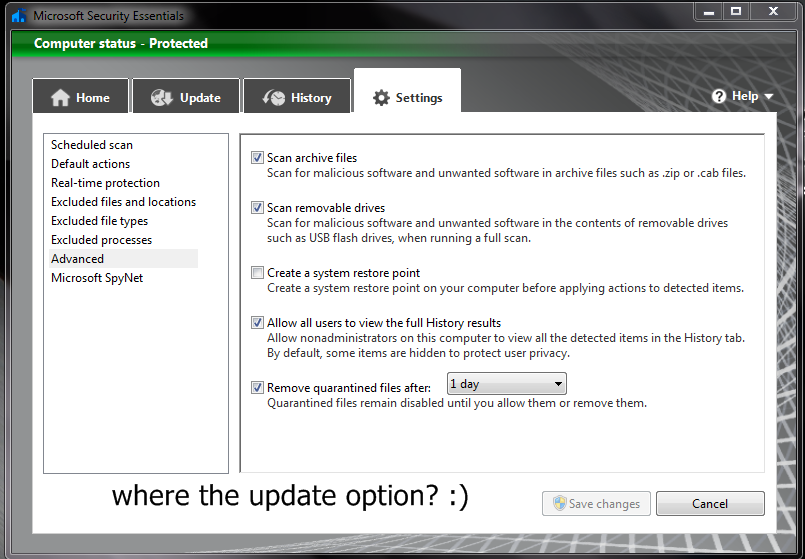Go to the History tab
This screenshot has height=559, width=805.
click(x=297, y=95)
